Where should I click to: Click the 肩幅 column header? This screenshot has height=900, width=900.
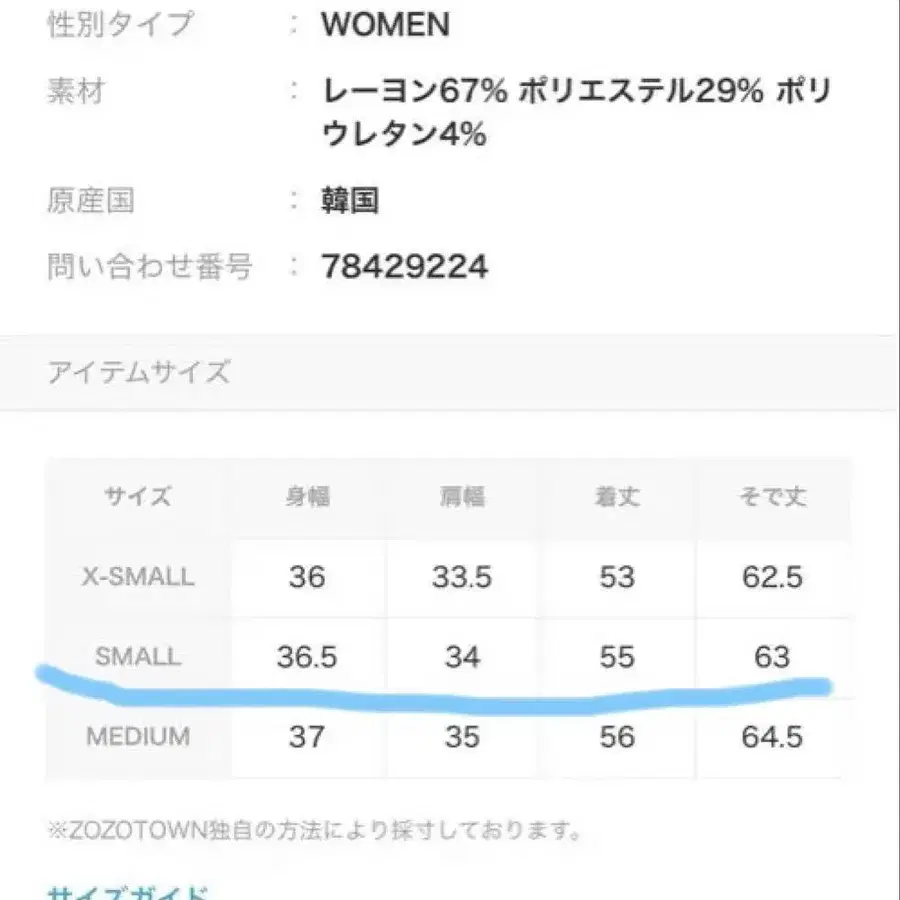point(461,496)
